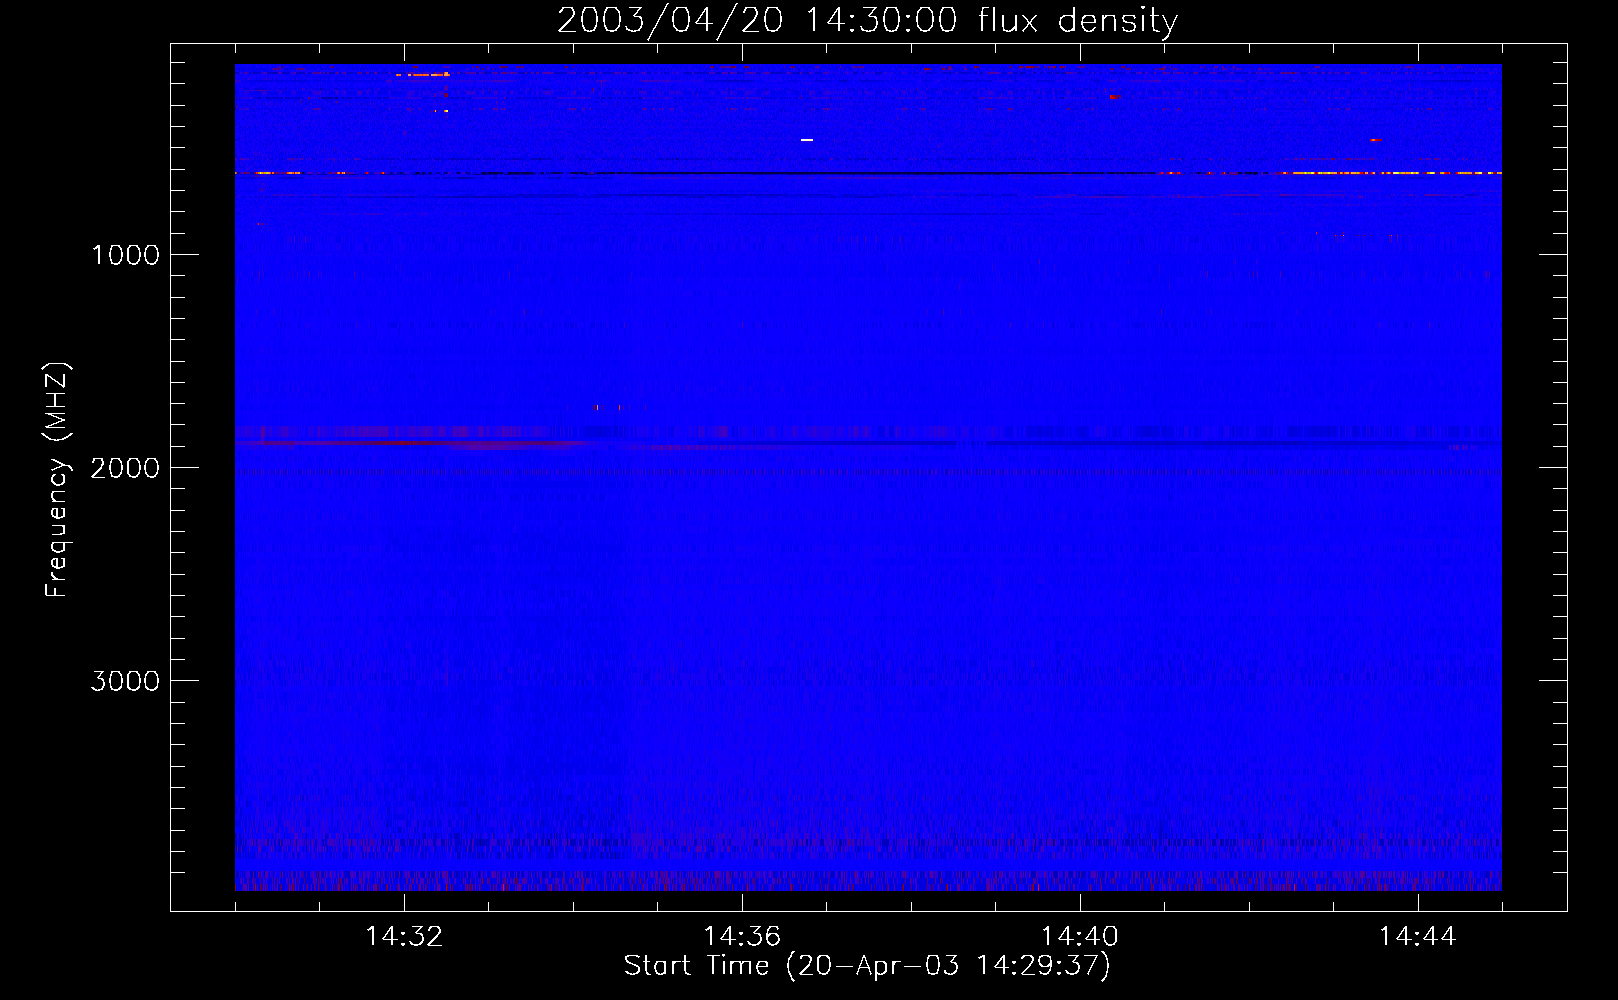
Task: Click the short white burst mark near 14:37
Action: point(807,140)
